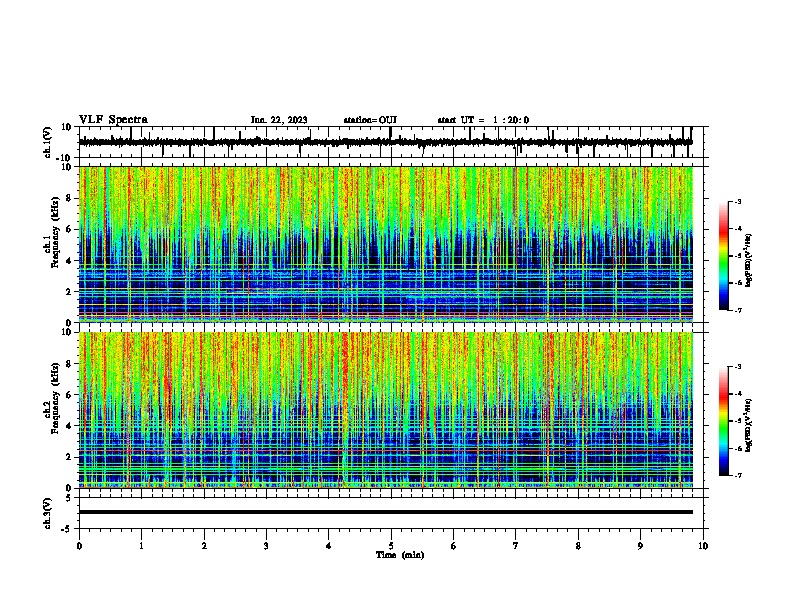Viewport: 792px width, 612px height.
Task: Select the 'ch.3(V)' axis label
Action: pos(47,513)
